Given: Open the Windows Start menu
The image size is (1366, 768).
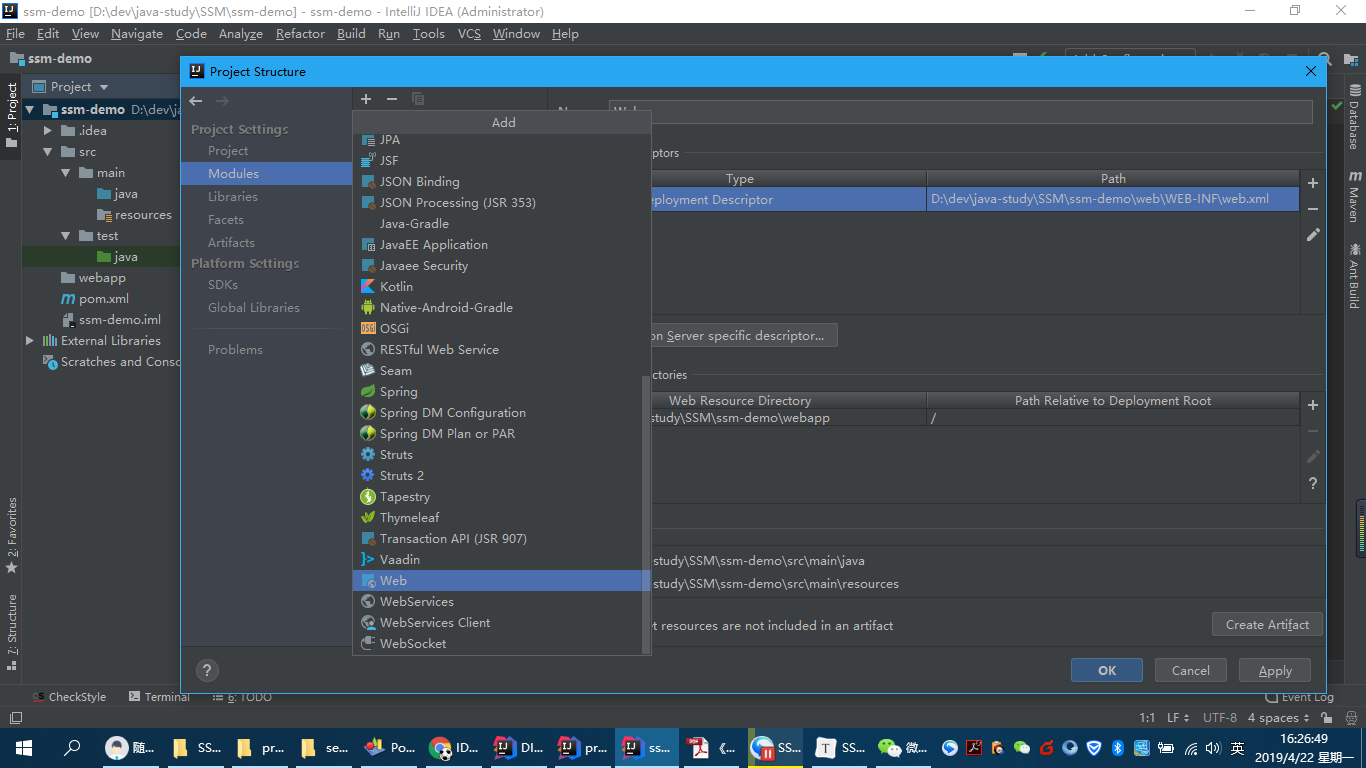Looking at the screenshot, I should click(24, 748).
